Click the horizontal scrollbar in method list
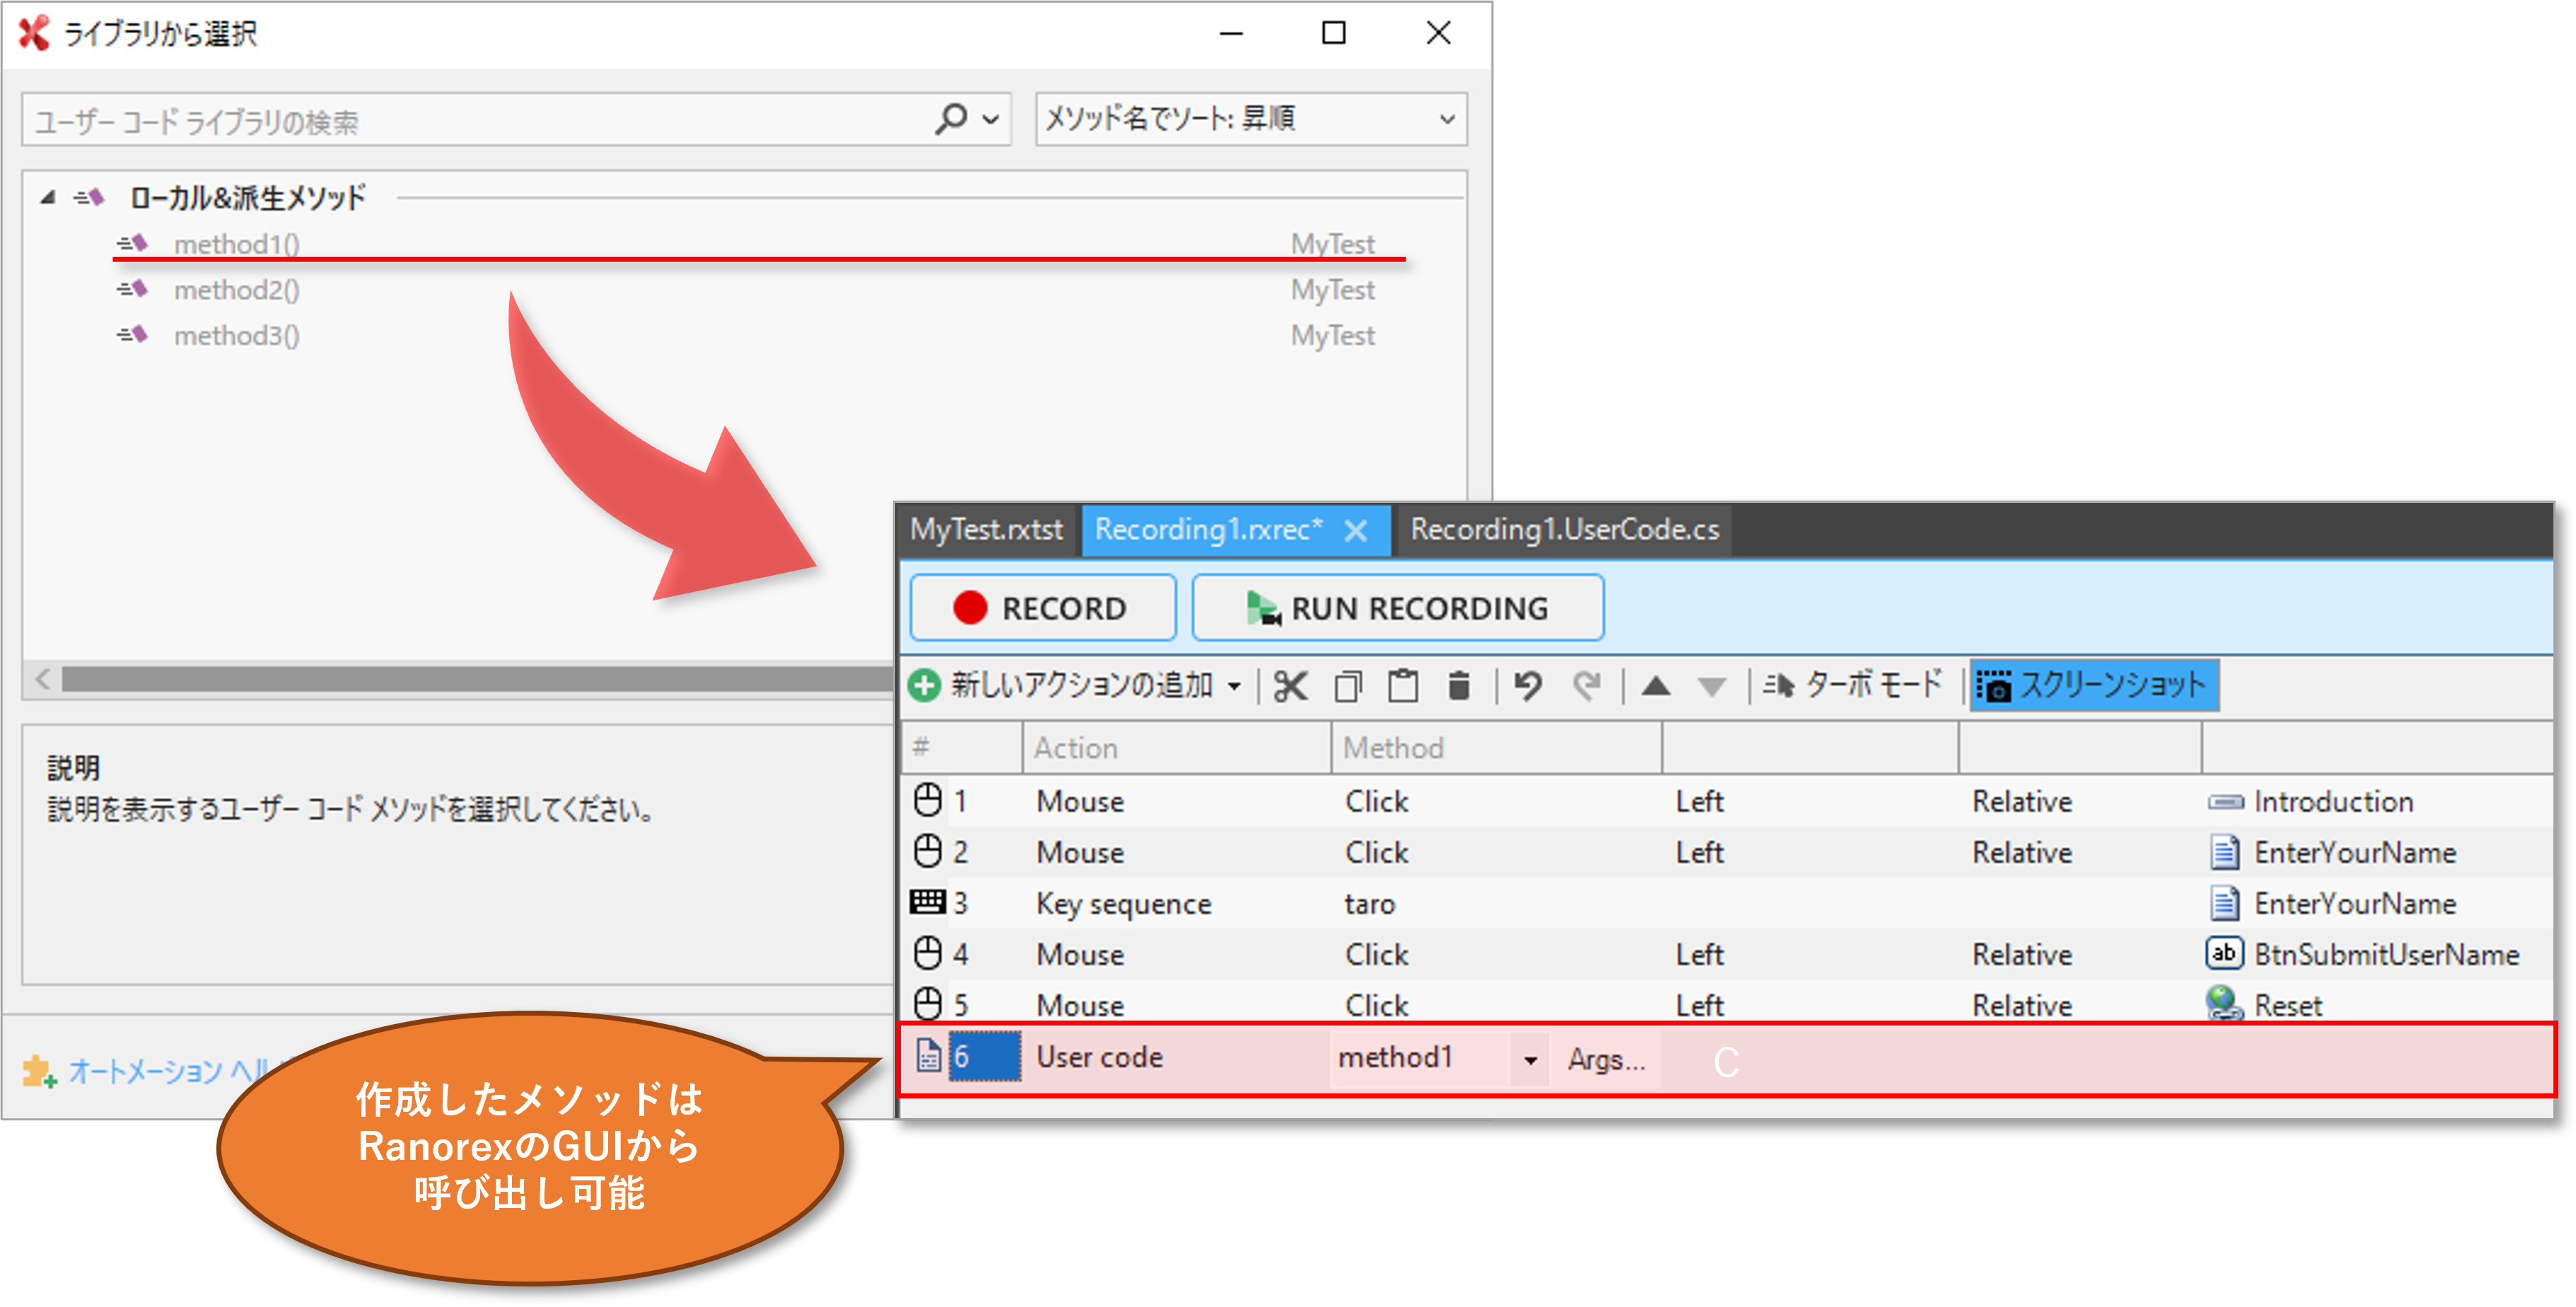The width and height of the screenshot is (2576, 1307). (470, 680)
